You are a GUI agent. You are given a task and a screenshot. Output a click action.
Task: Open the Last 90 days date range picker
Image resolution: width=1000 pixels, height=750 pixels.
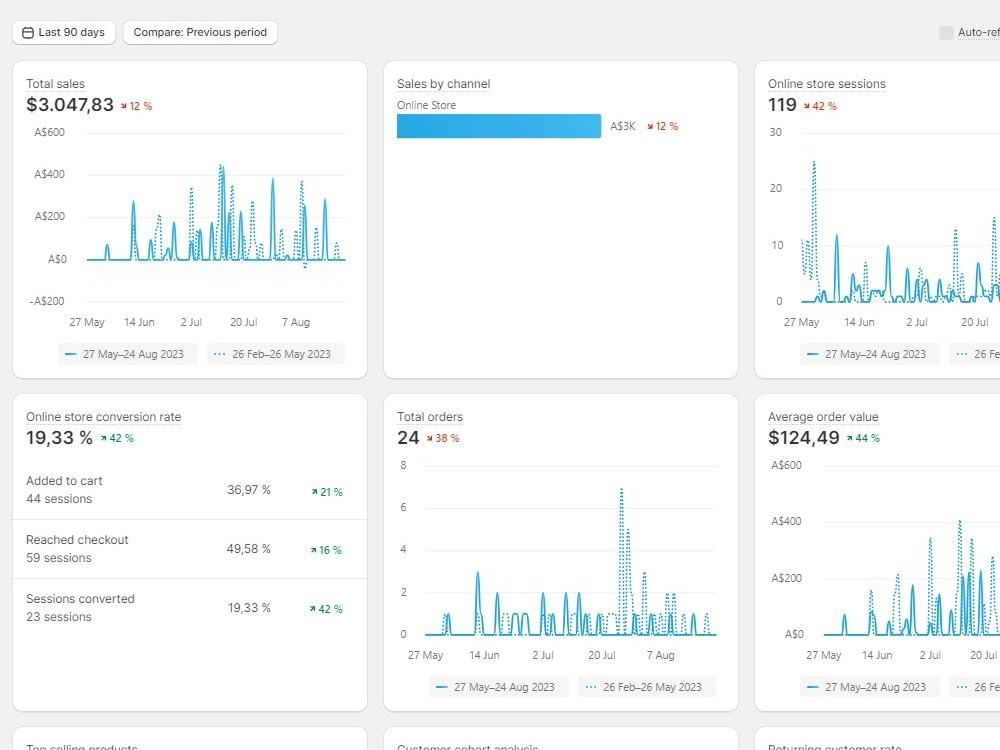point(64,32)
